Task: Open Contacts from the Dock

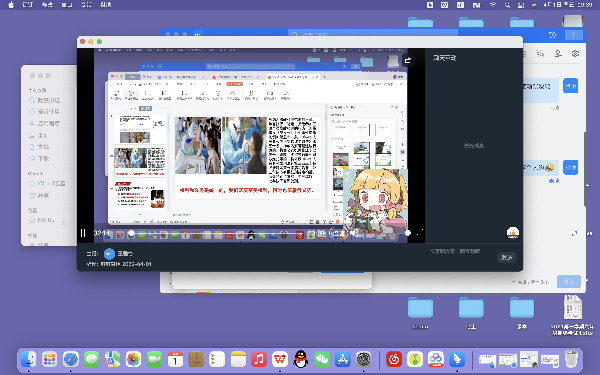Action: [196, 359]
